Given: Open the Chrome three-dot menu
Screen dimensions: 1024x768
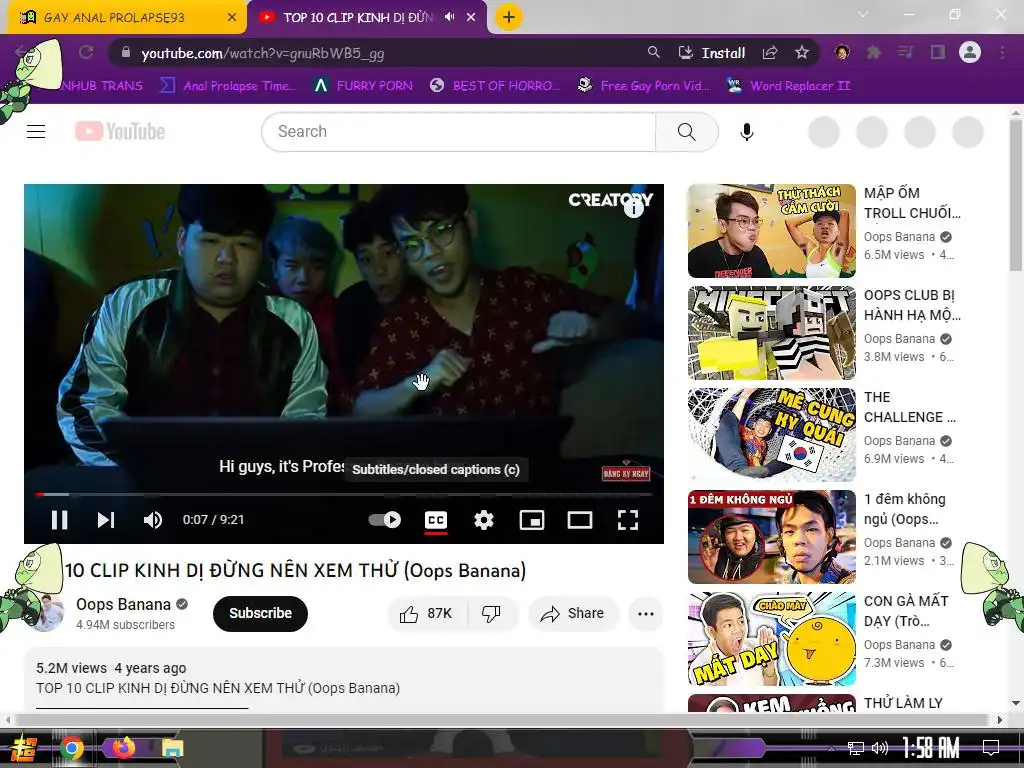Looking at the screenshot, I should click(x=1002, y=52).
